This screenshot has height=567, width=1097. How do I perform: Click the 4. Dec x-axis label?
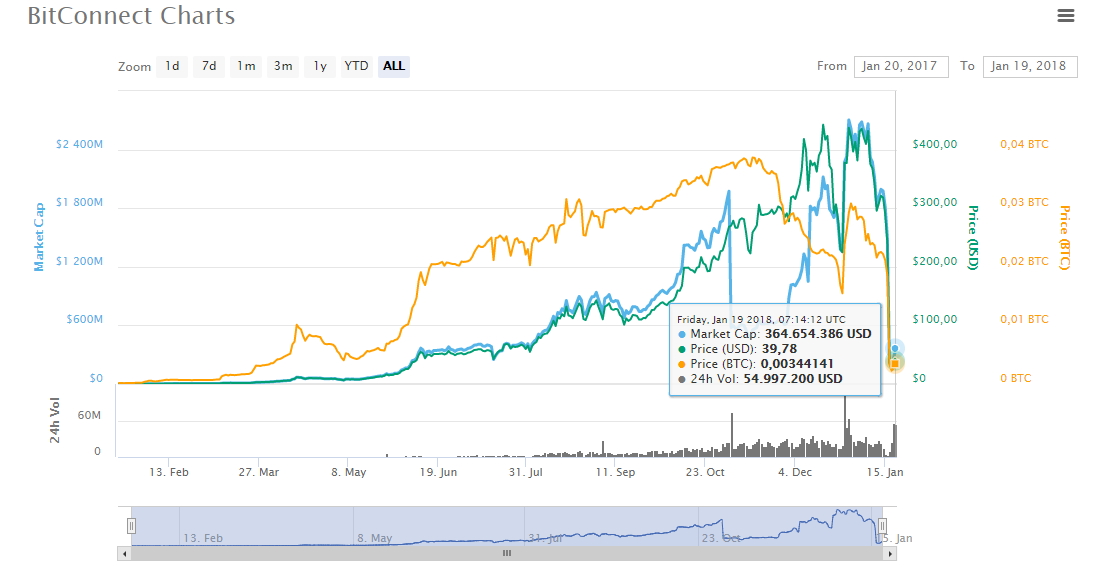(x=795, y=472)
